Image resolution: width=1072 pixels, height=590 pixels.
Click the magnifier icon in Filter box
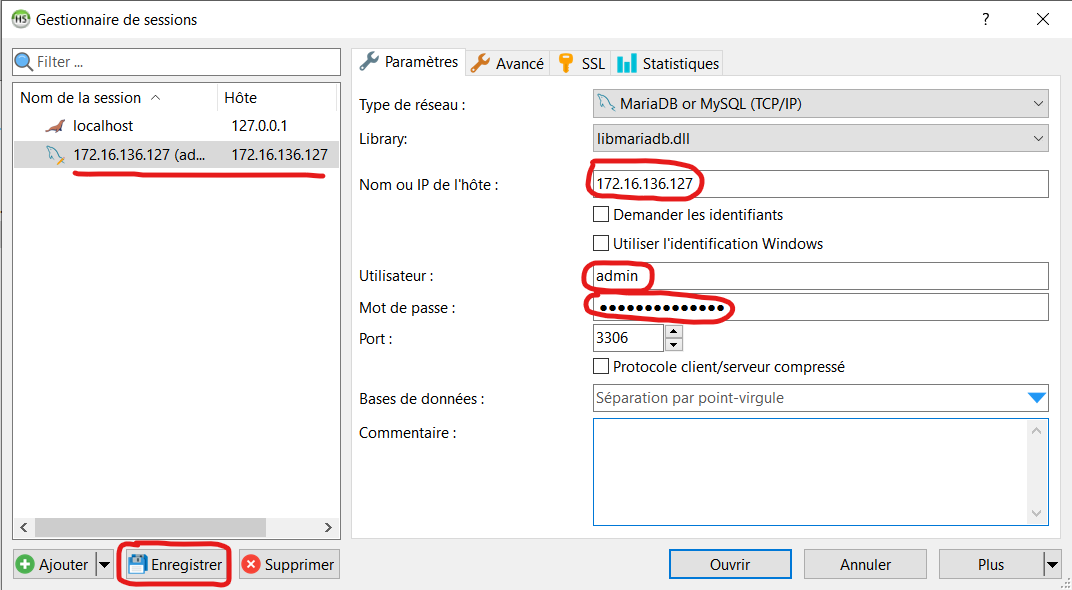pyautogui.click(x=24, y=62)
